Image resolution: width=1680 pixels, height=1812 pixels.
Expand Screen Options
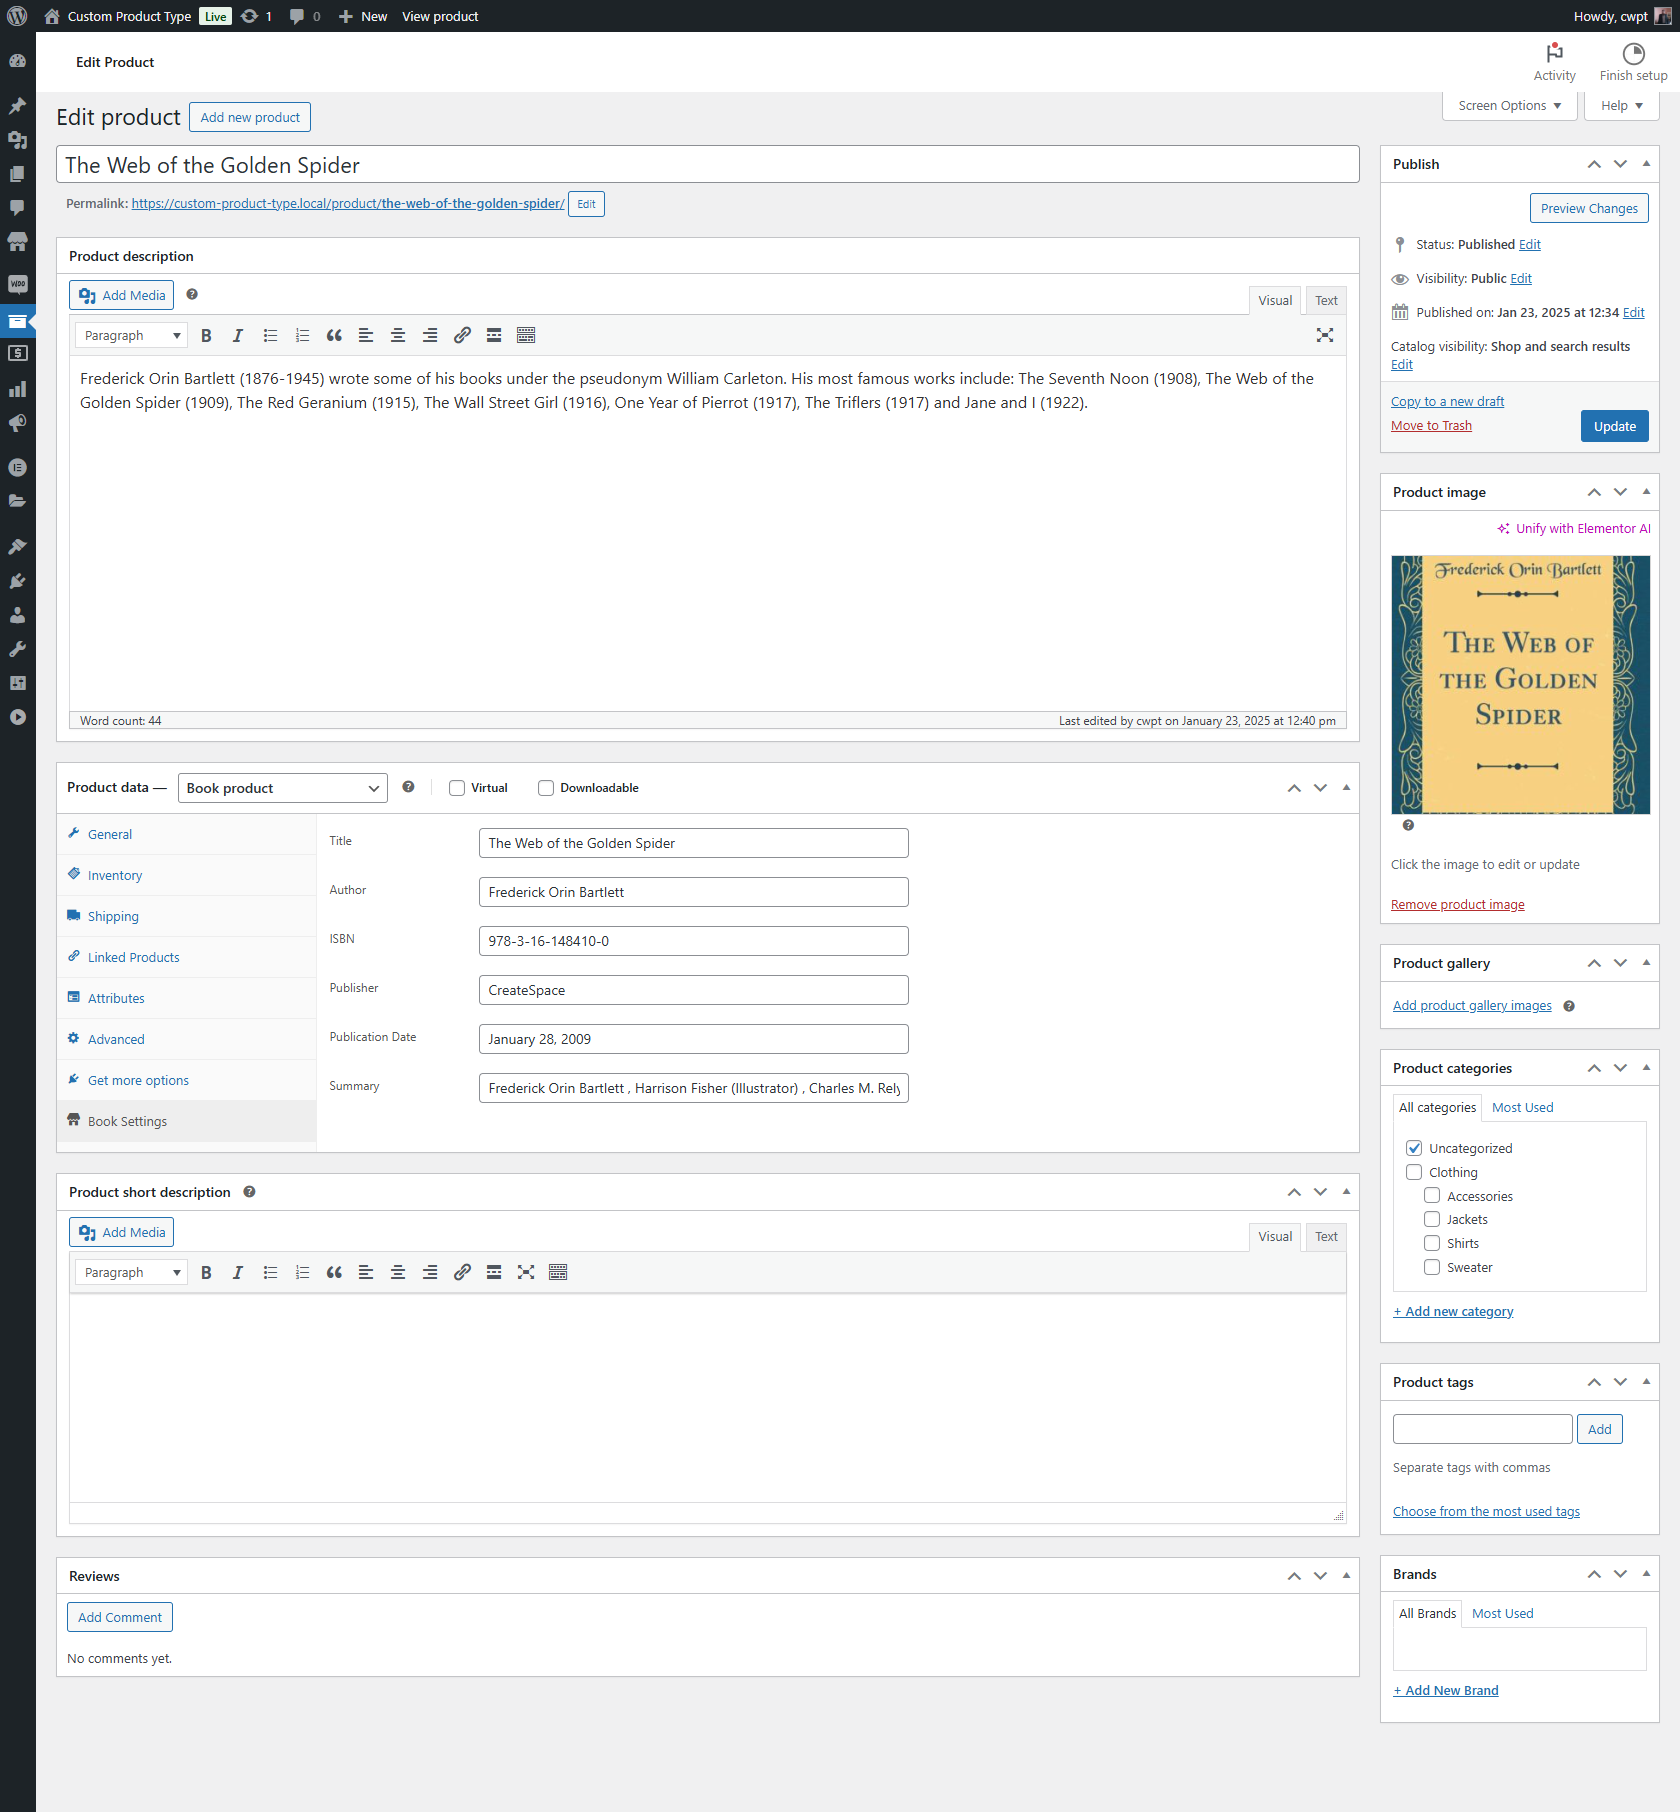1509,106
